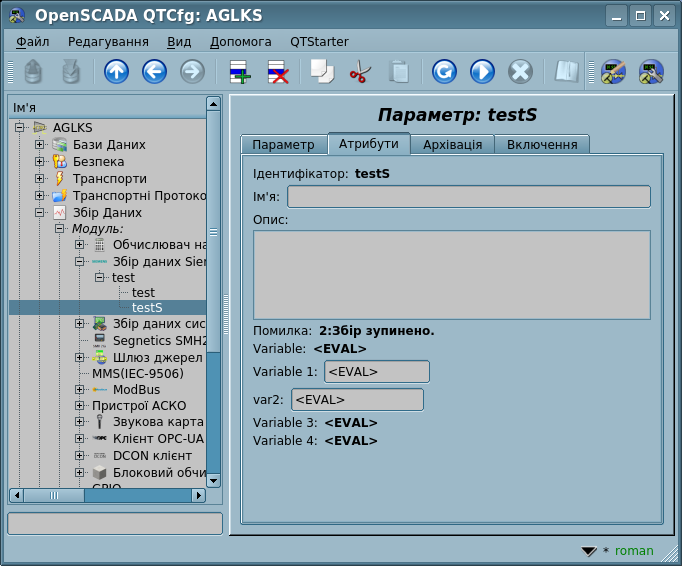682x566 pixels.
Task: Switch to the Параметр tab
Action: tap(283, 144)
